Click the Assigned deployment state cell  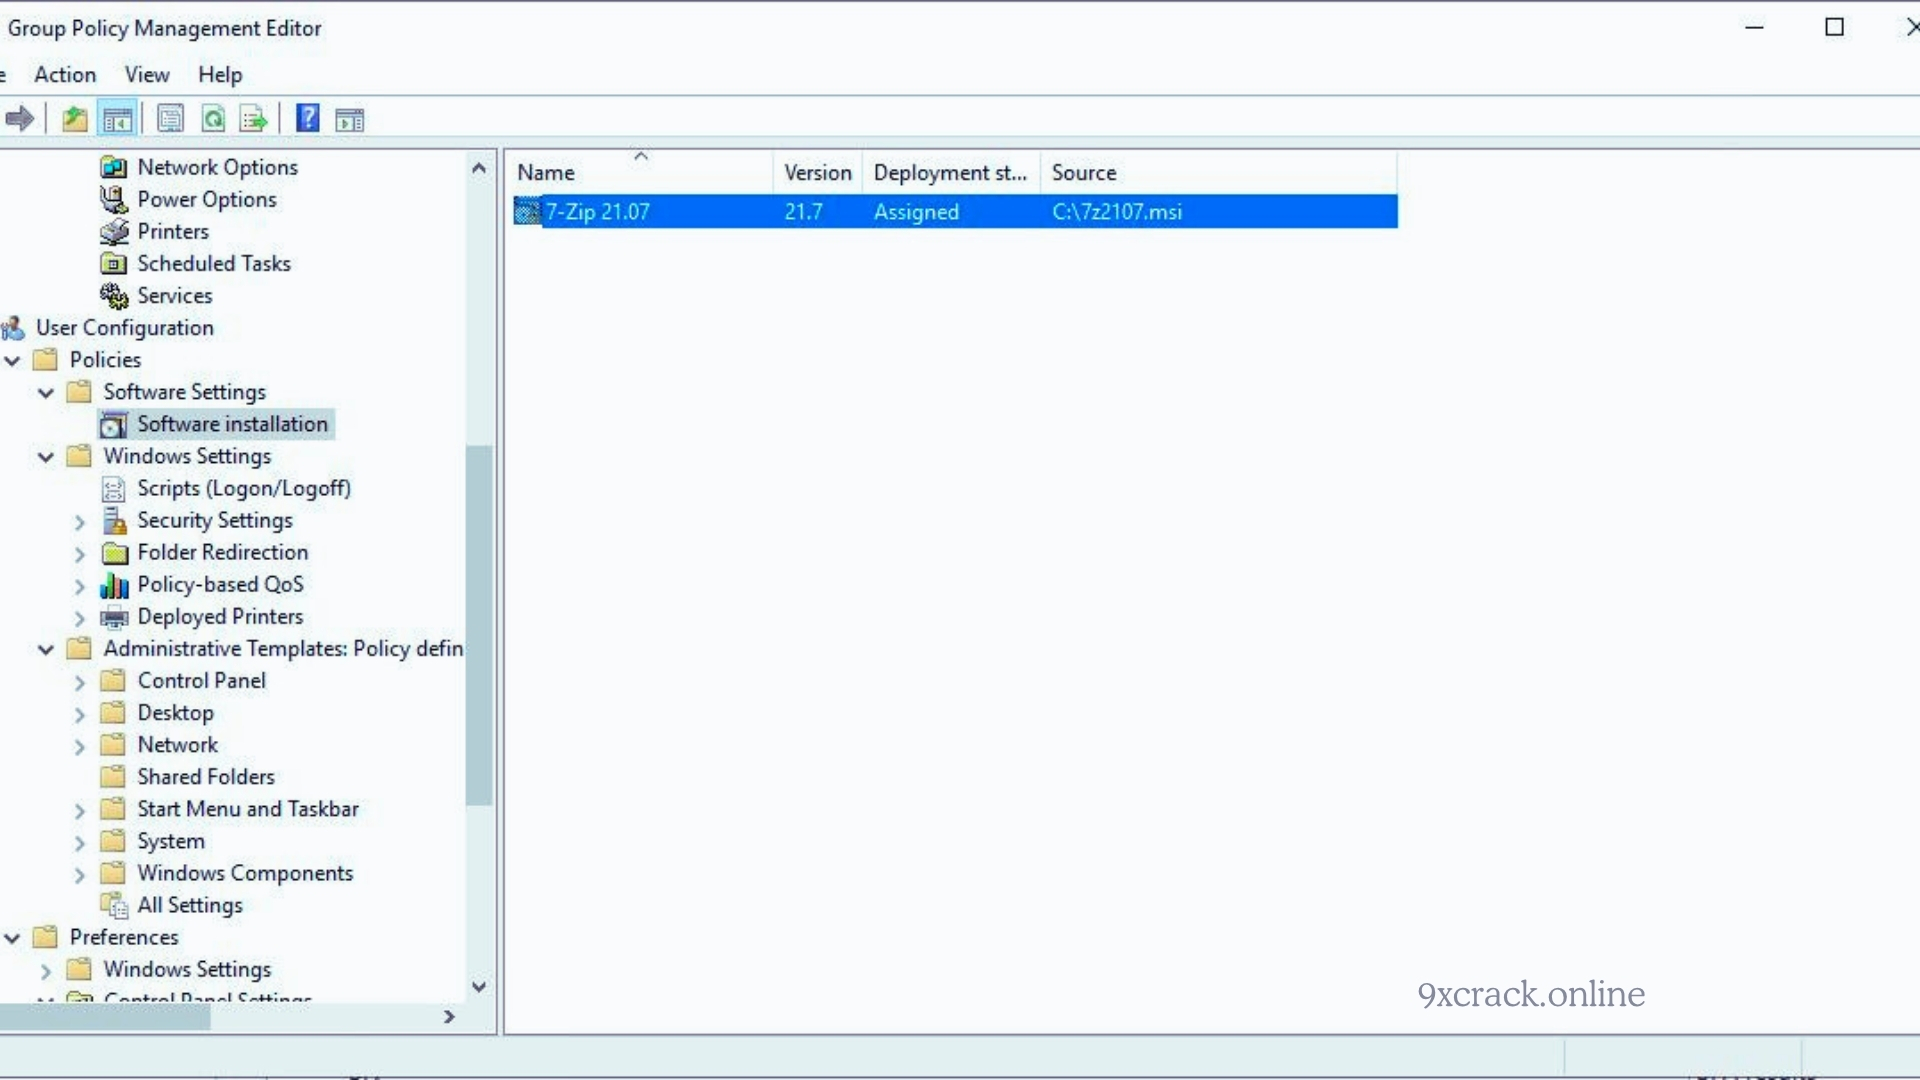(x=916, y=212)
